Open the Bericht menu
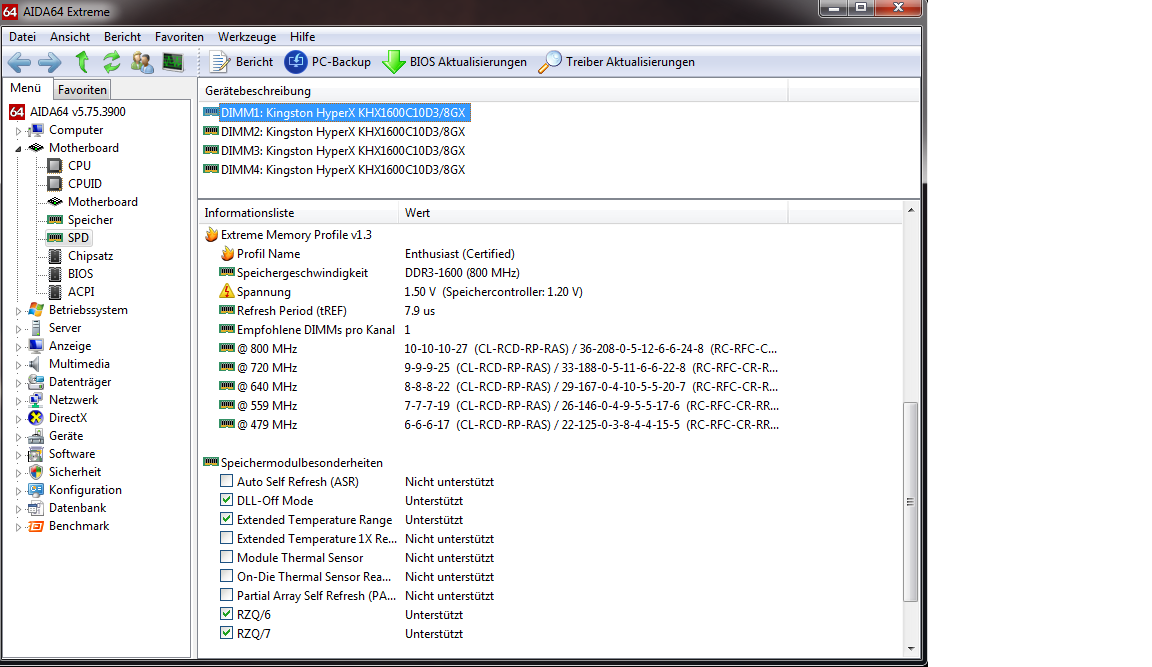The width and height of the screenshot is (1152, 667). 122,37
